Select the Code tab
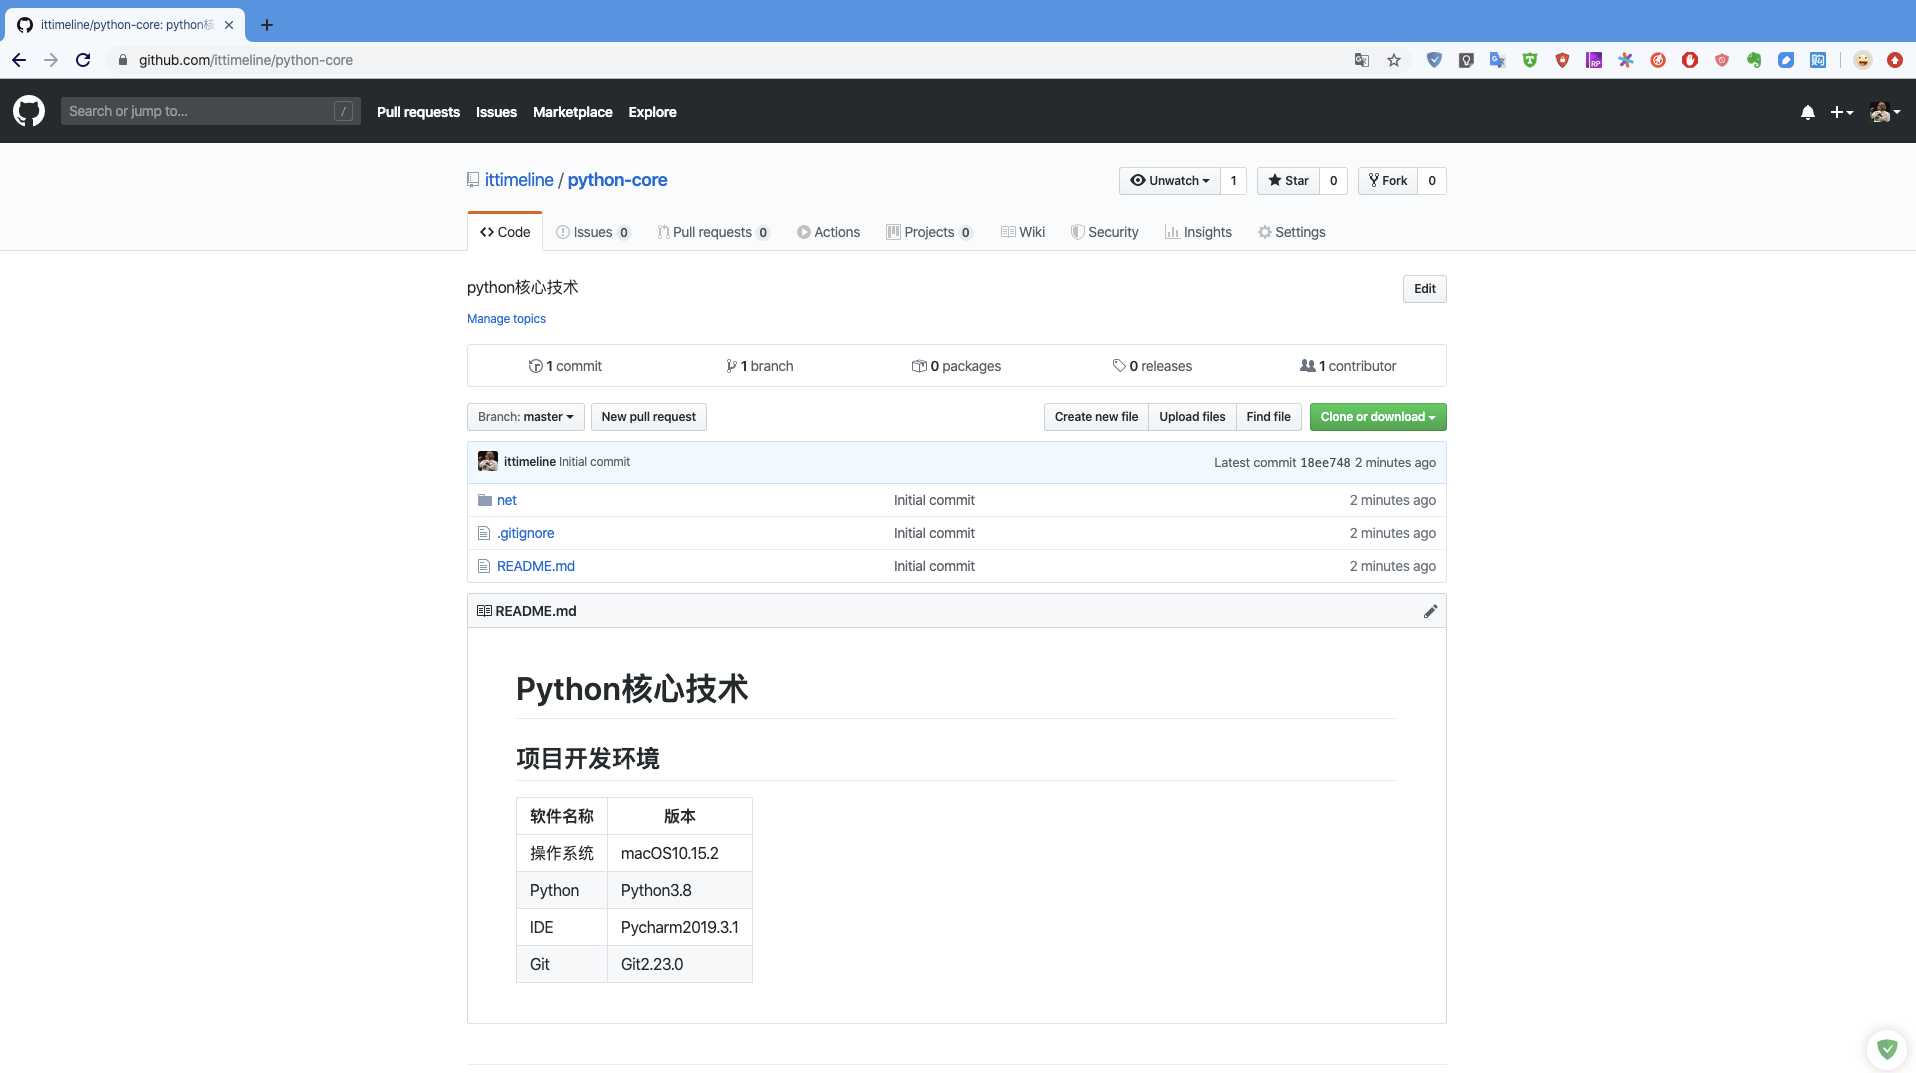Screen dimensions: 1916x1073 pos(505,232)
